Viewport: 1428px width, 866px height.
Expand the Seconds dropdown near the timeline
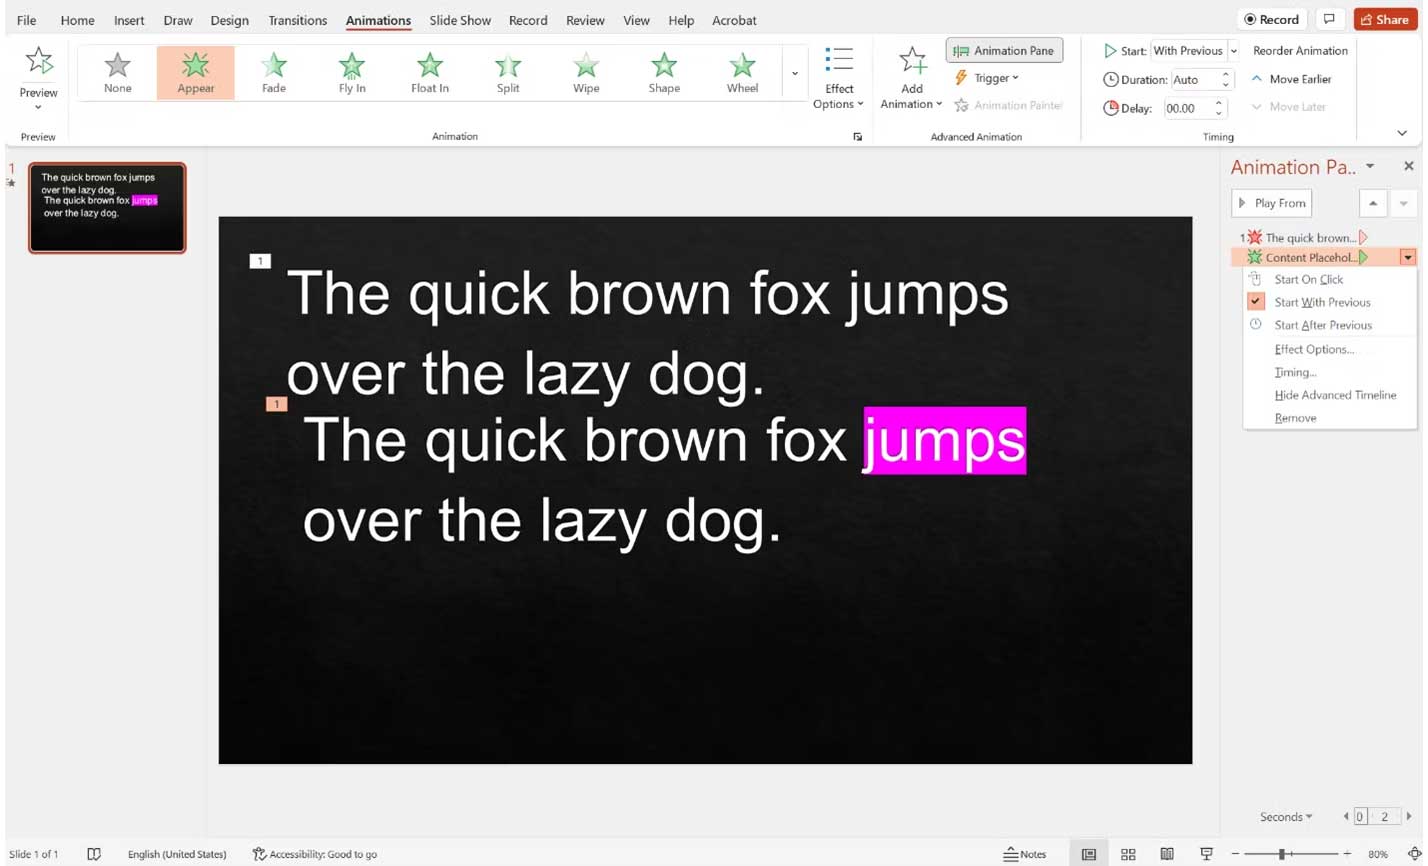tap(1286, 816)
